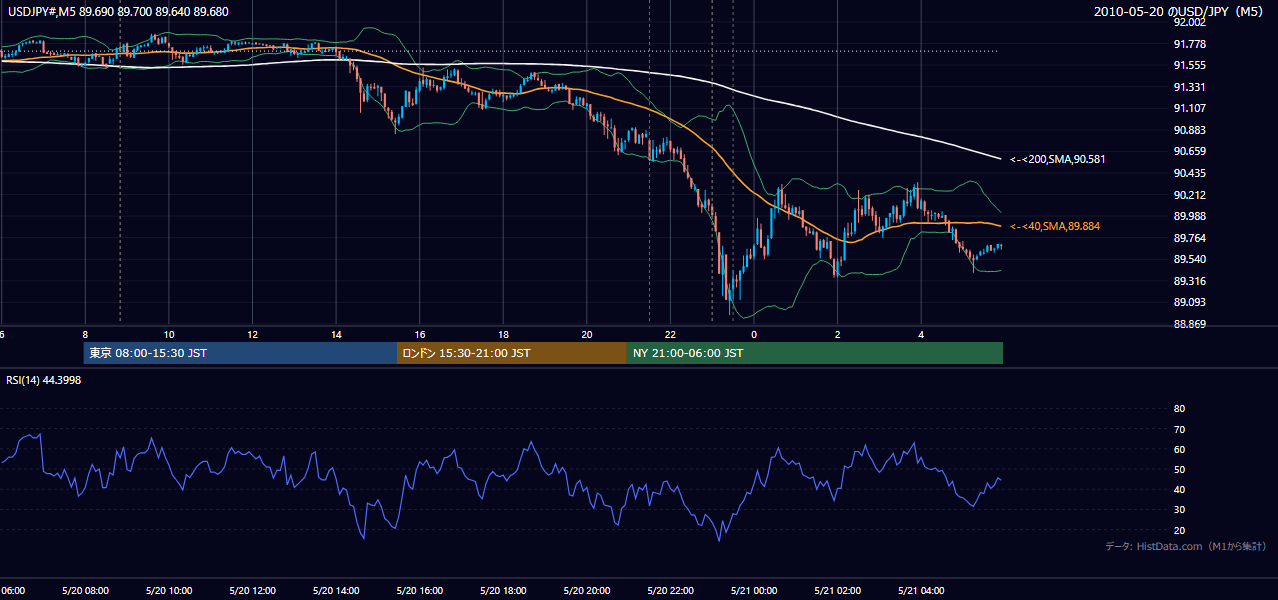Click hour marker 16 under the price chart

pyautogui.click(x=420, y=335)
